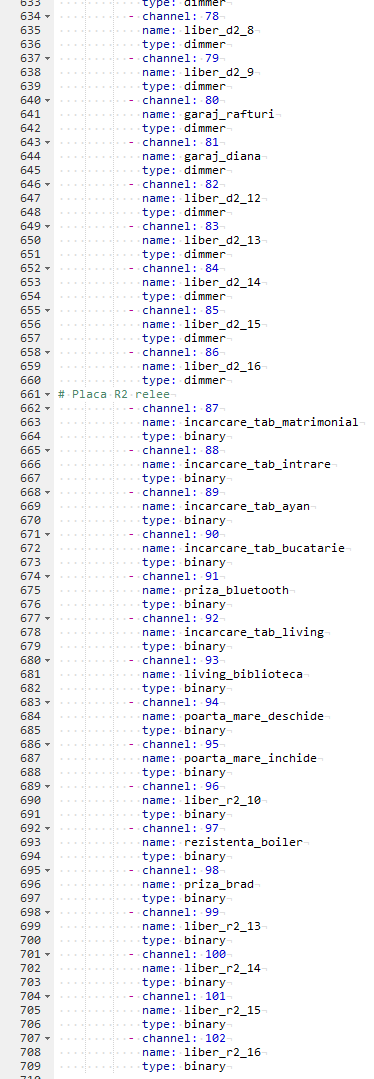
Task: Click 'liber_r2_16' value
Action: click(x=222, y=1052)
